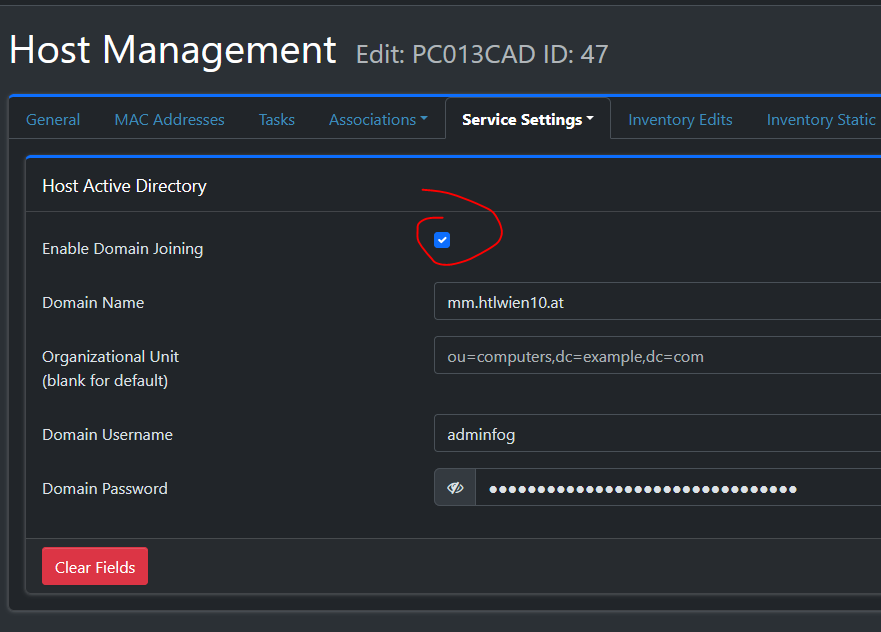Switch to the MAC Addresses tab

(169, 120)
